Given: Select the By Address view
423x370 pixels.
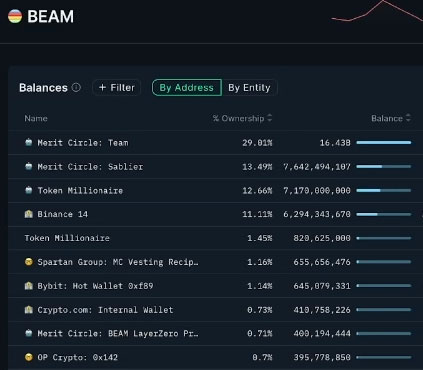Looking at the screenshot, I should [187, 87].
